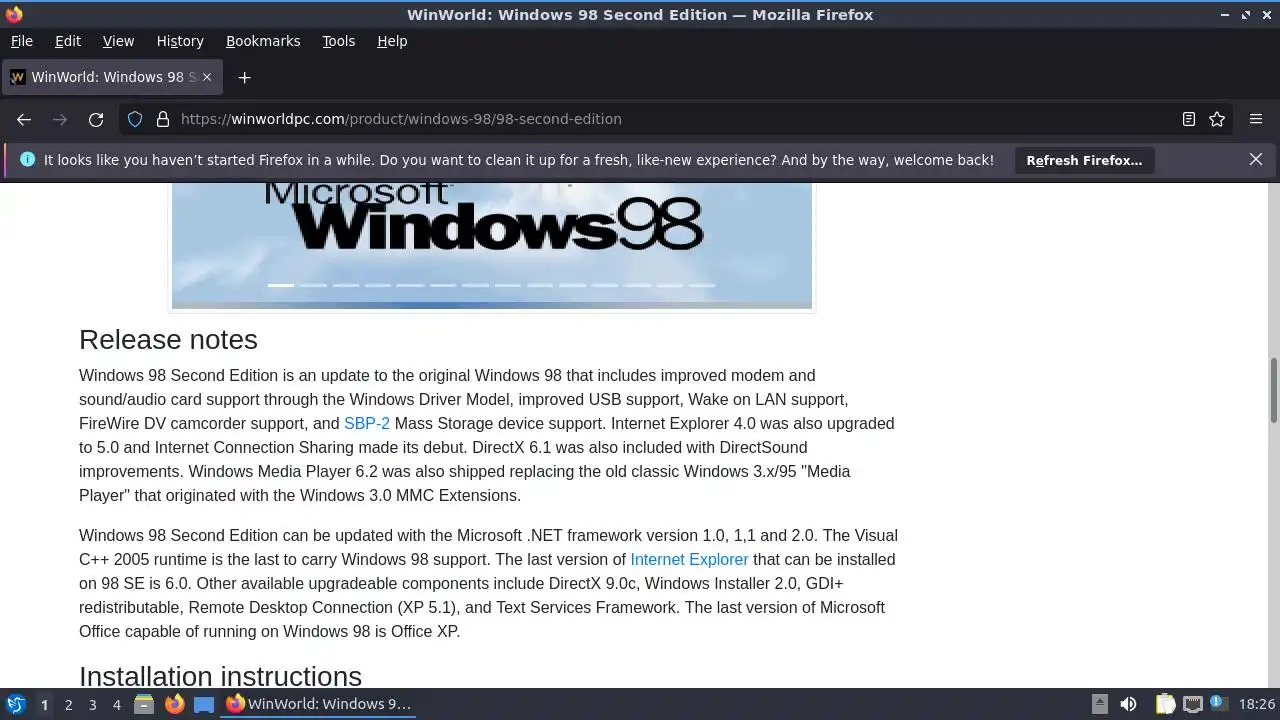Open a new tab with plus button
Viewport: 1280px width, 720px height.
pos(244,77)
